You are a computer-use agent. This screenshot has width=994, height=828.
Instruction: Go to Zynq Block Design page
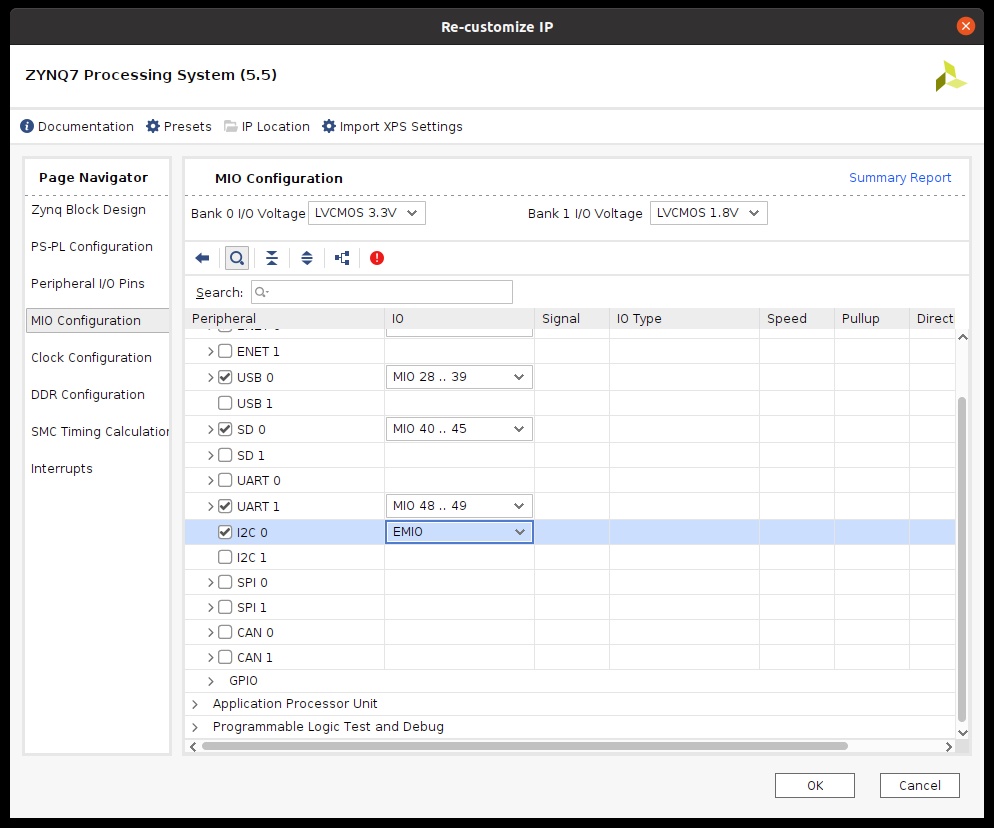[x=89, y=210]
